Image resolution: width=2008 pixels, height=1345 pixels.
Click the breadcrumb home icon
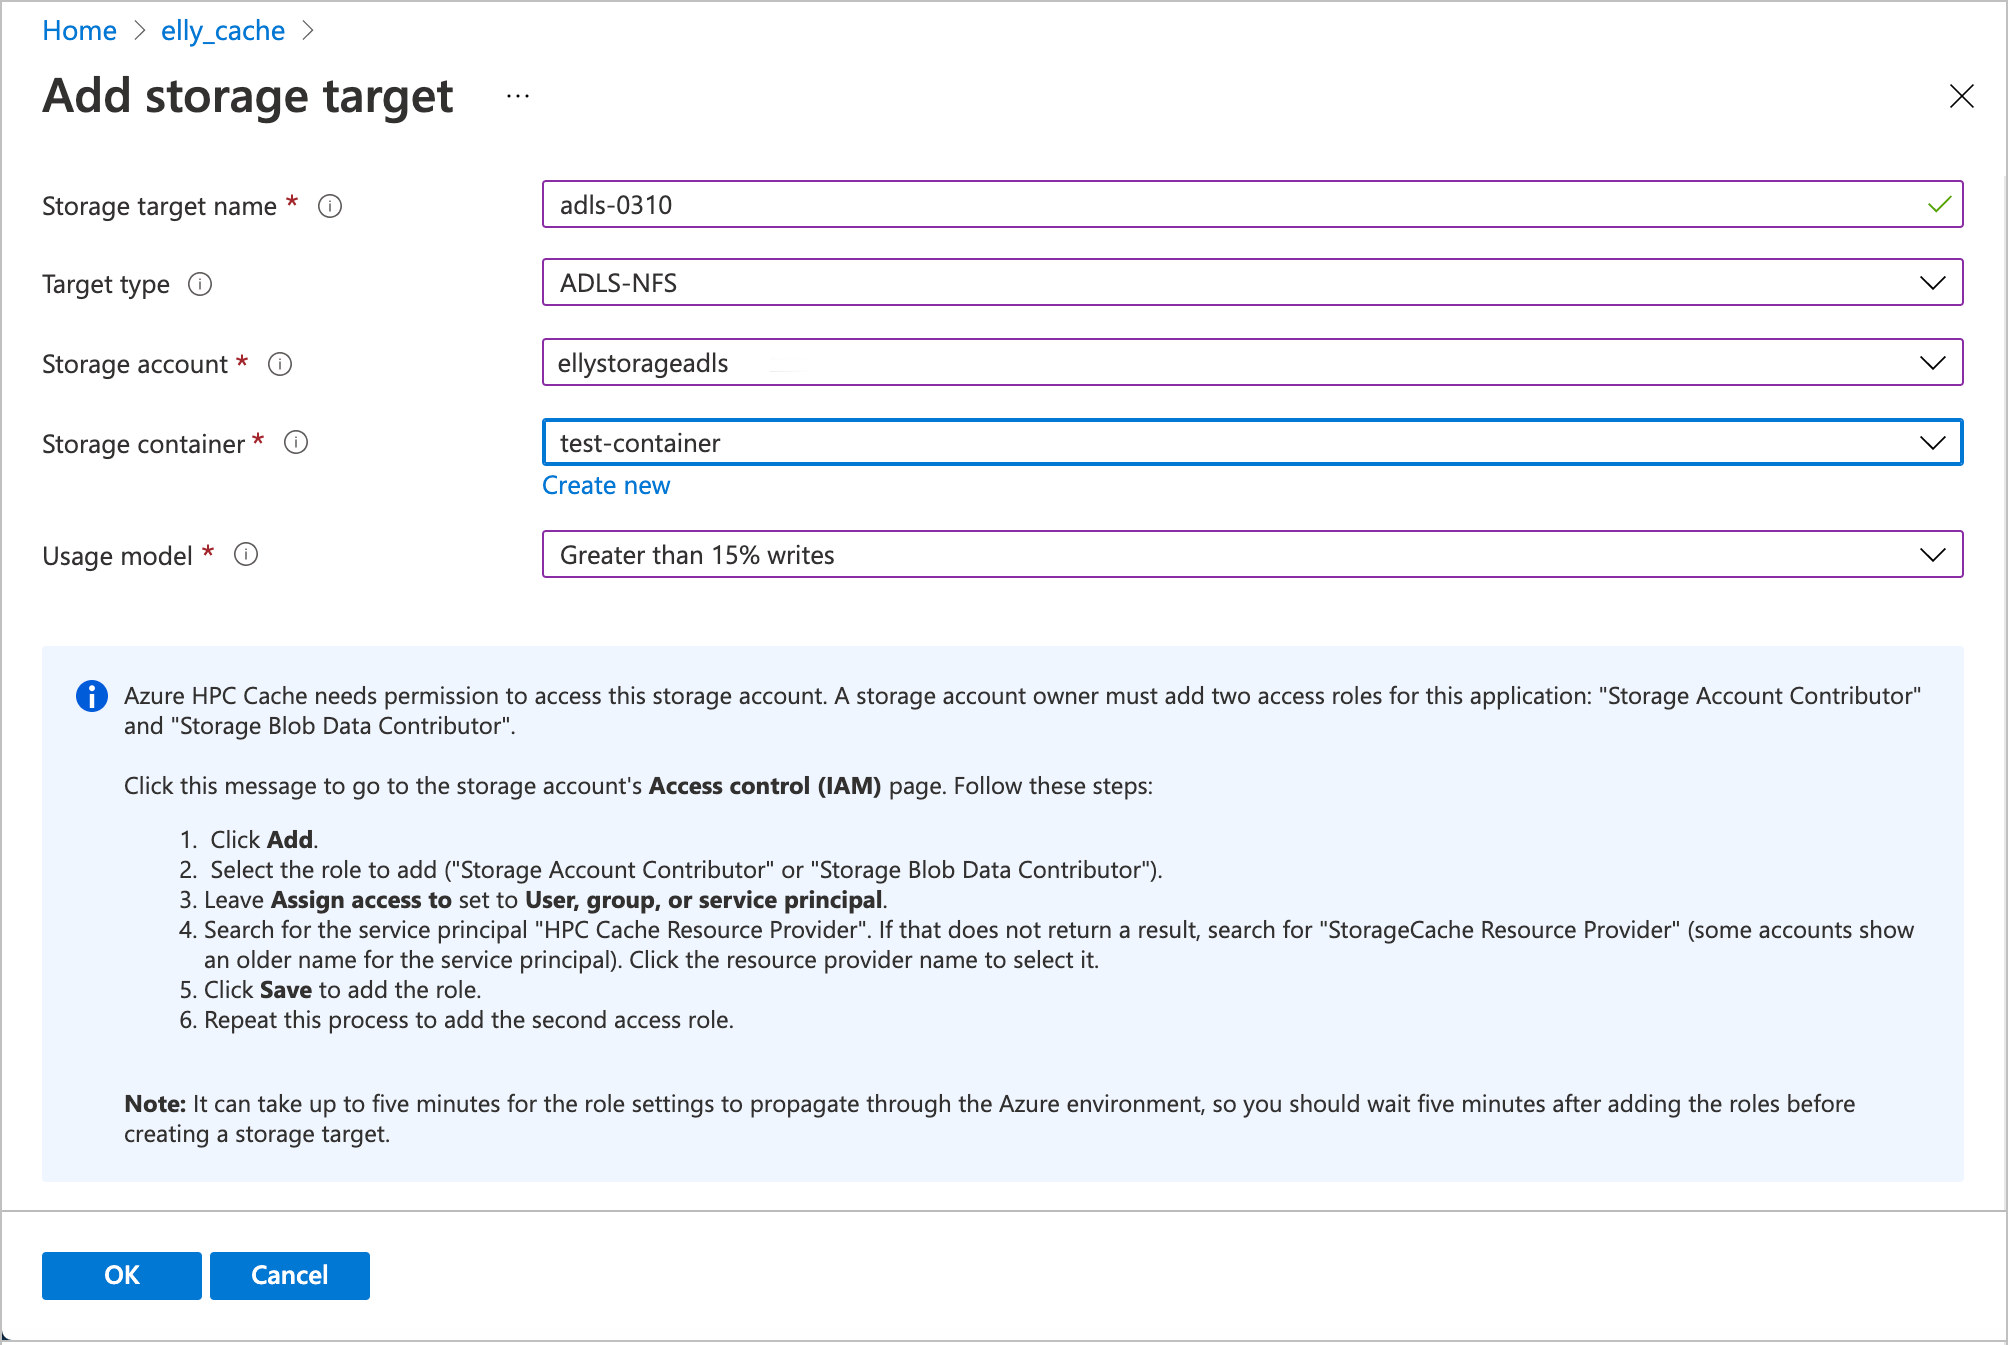pyautogui.click(x=77, y=29)
